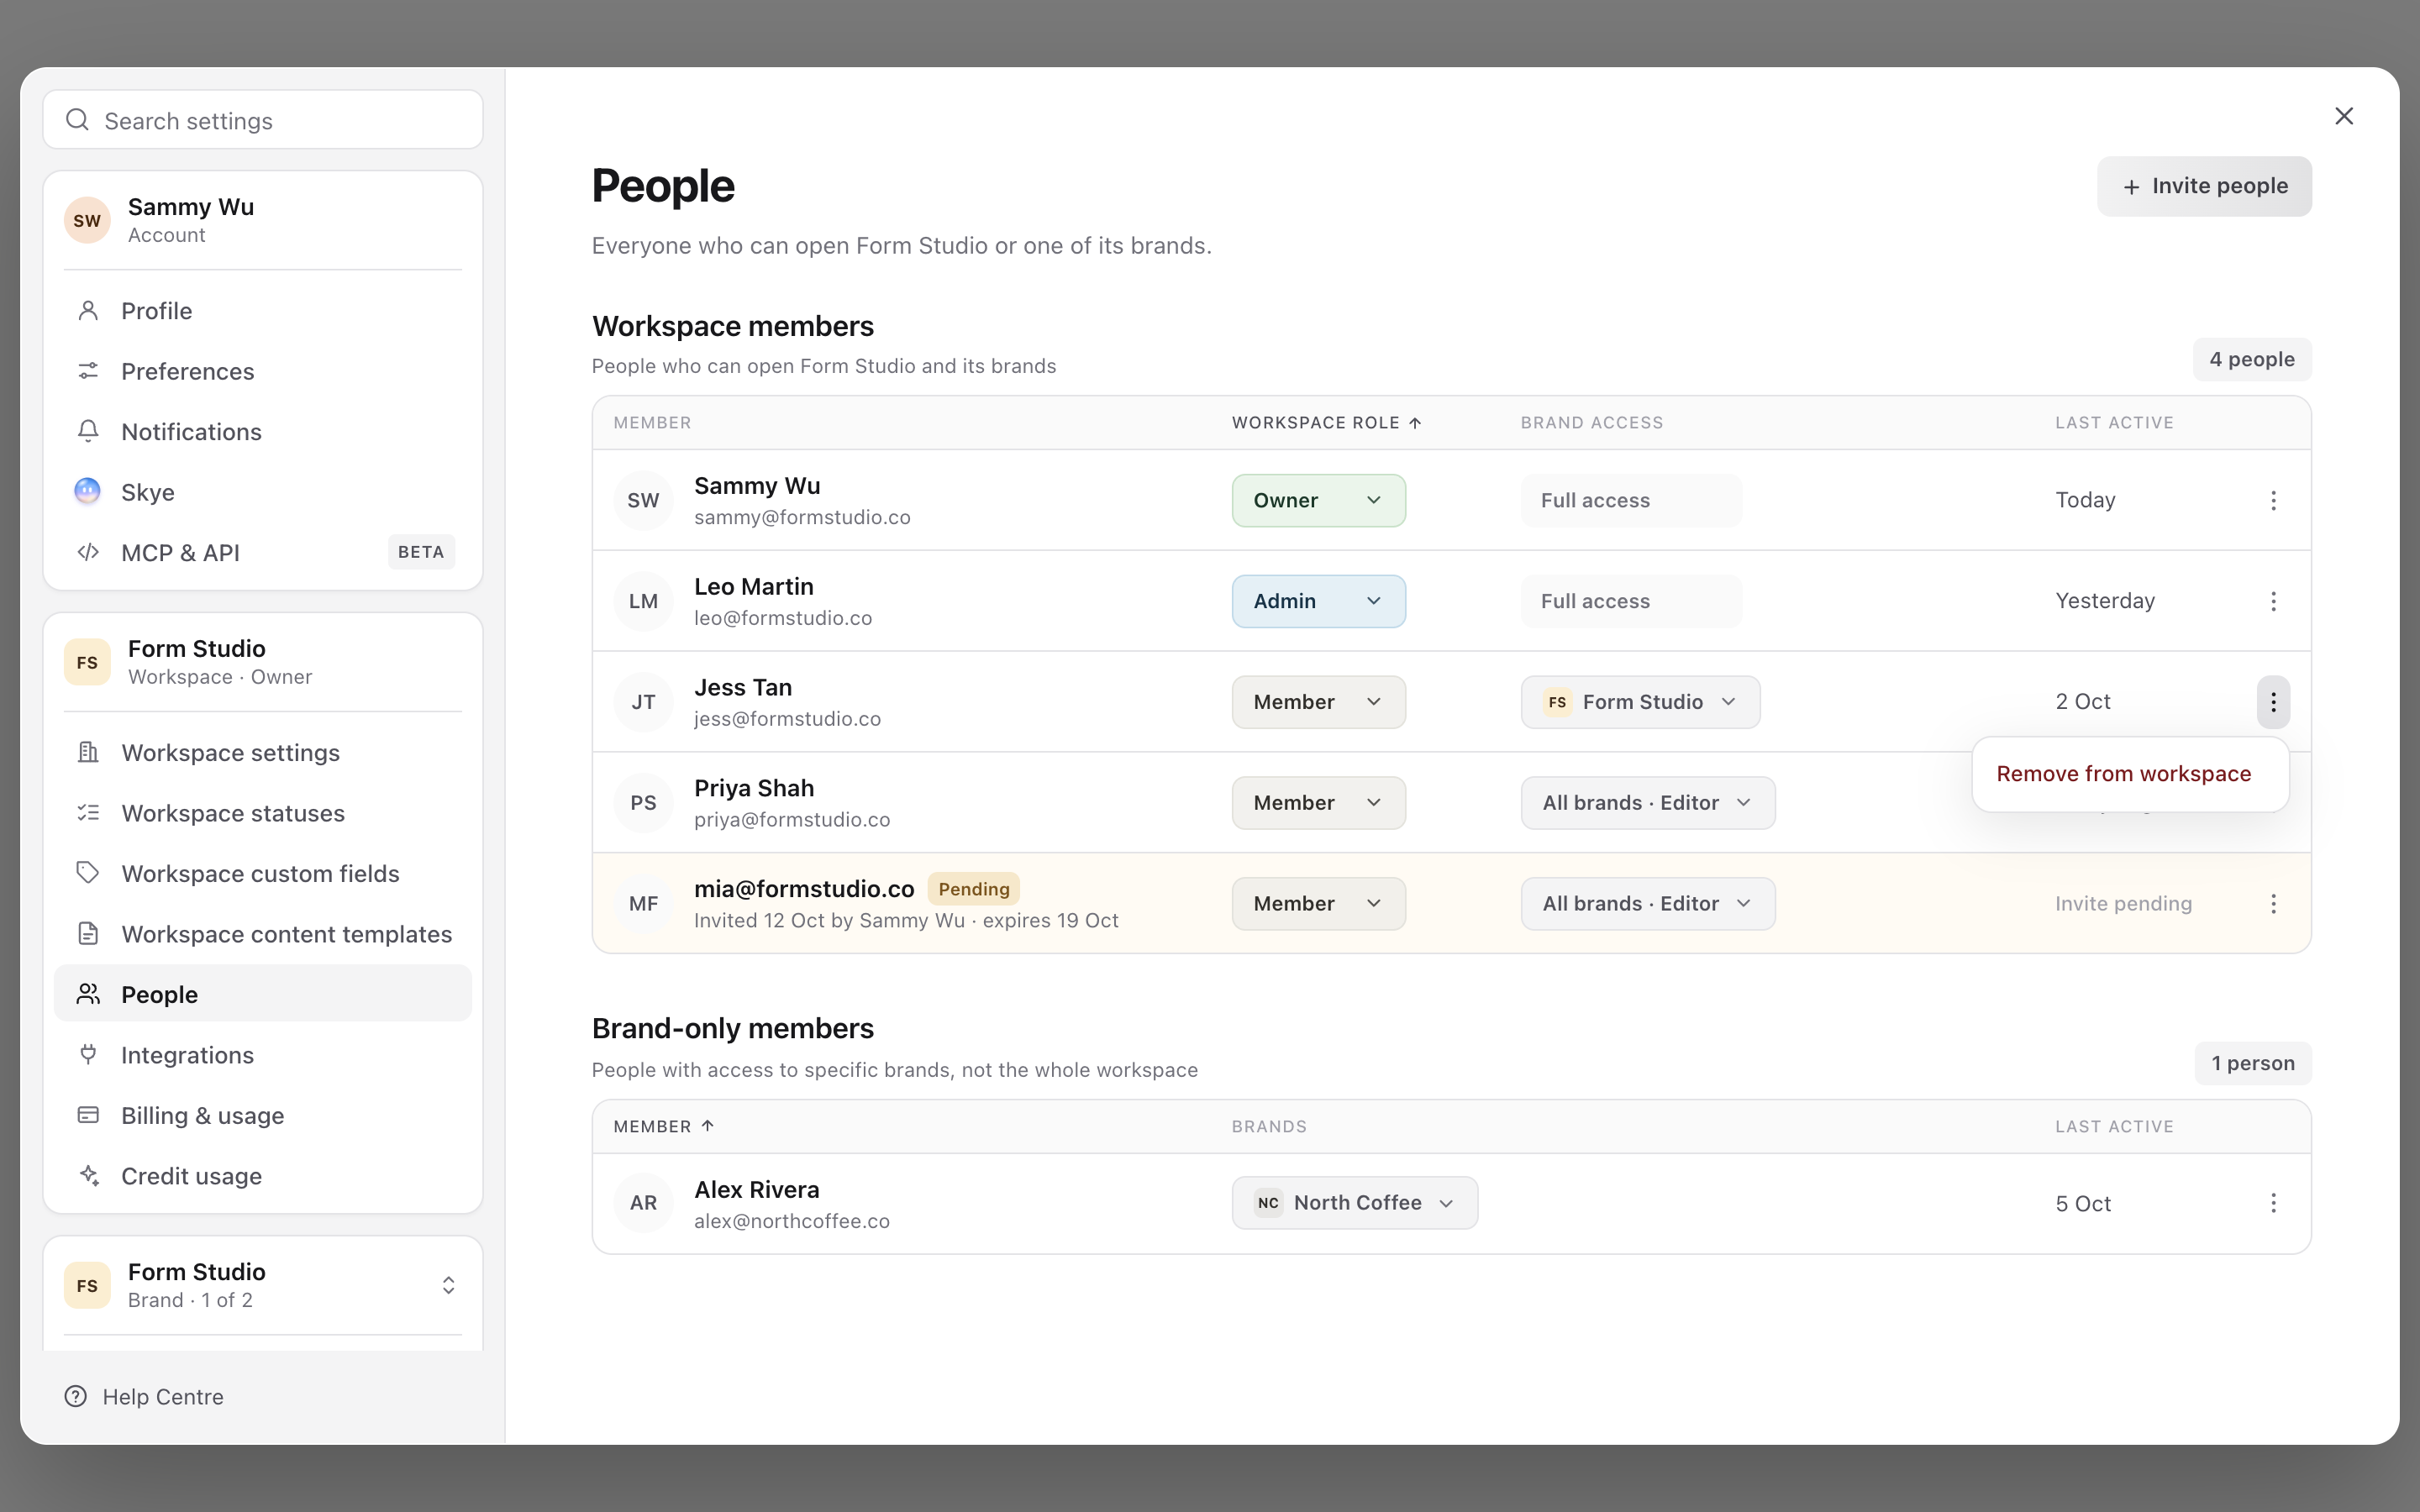Open Billing & usage
The height and width of the screenshot is (1512, 2420).
262,1115
